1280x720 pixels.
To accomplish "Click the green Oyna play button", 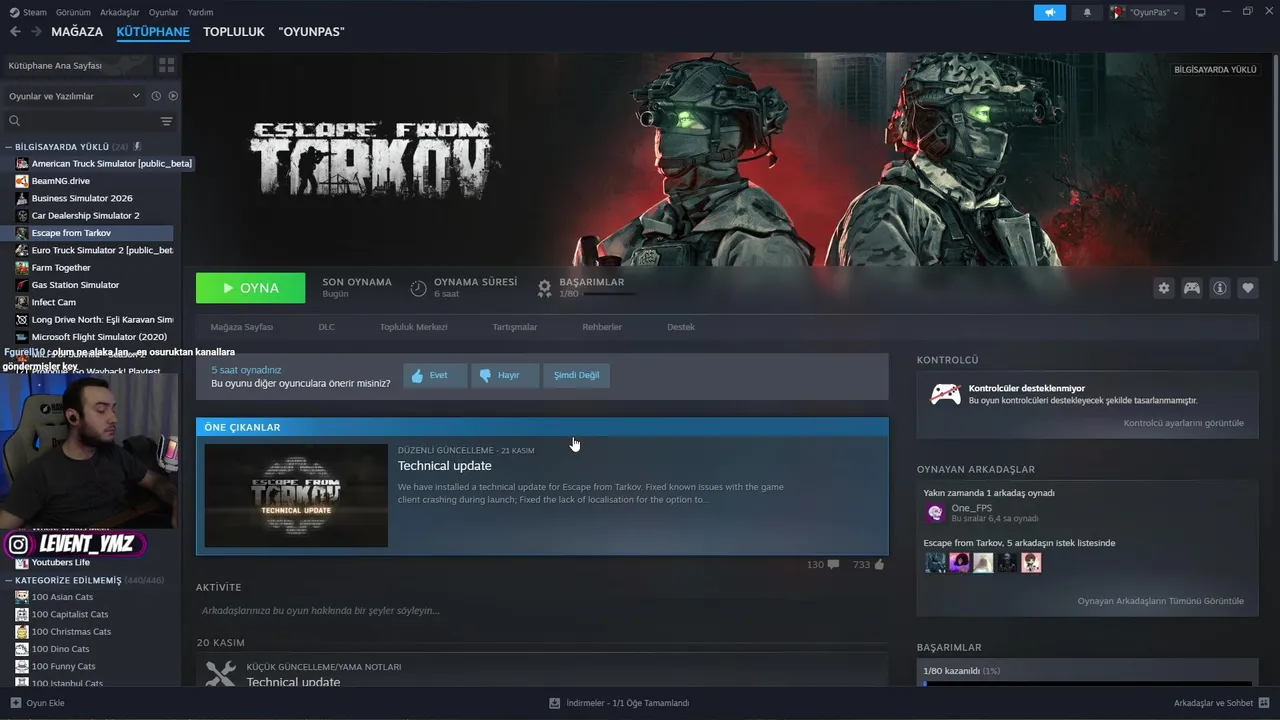I will click(251, 288).
